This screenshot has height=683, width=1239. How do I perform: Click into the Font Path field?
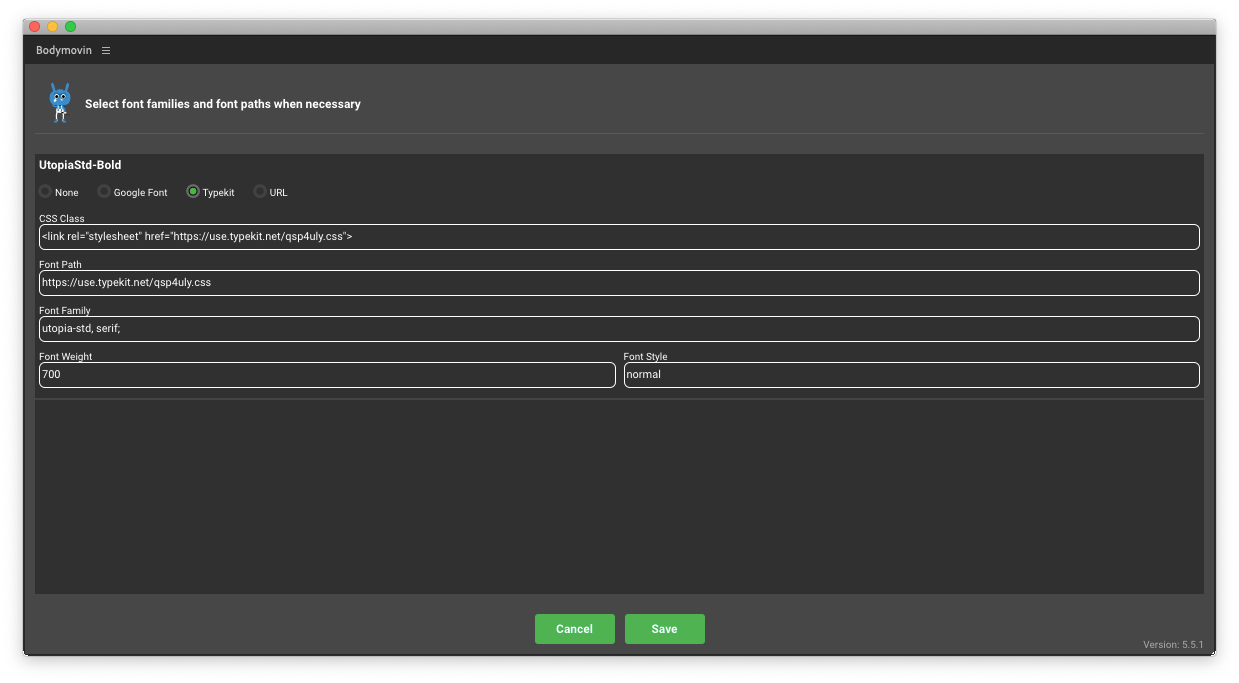click(x=619, y=283)
